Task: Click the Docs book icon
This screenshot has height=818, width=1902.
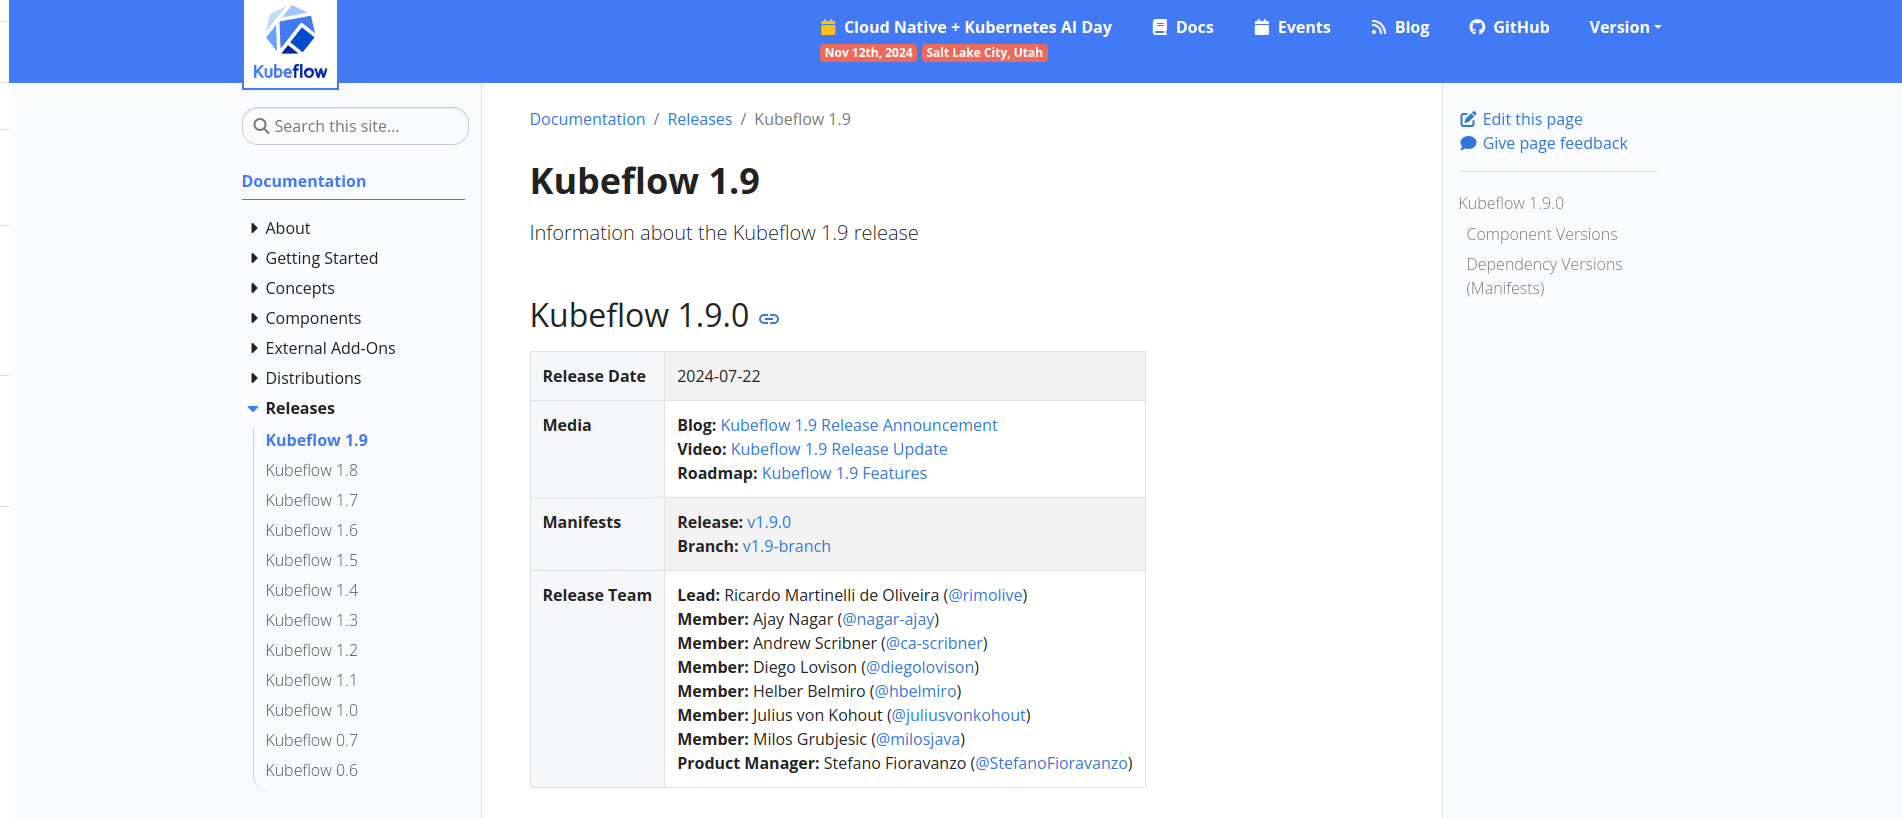Action: [x=1160, y=27]
